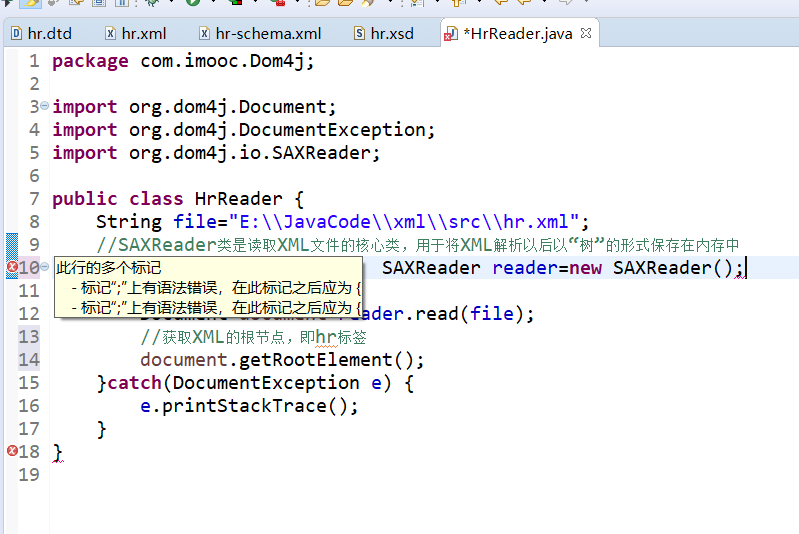Collapse the import block at line 3

tap(44, 106)
